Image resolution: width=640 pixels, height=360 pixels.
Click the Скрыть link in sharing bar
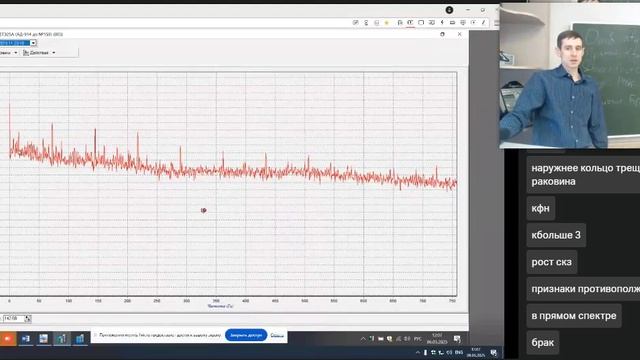pyautogui.click(x=277, y=336)
